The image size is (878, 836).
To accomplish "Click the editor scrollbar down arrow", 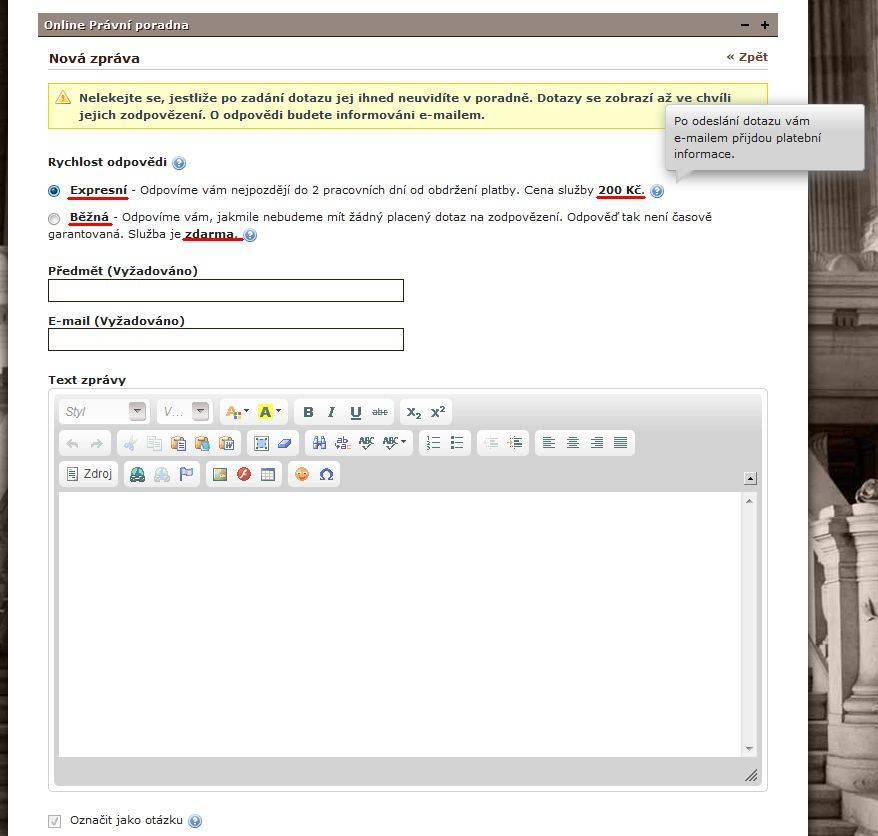I will point(749,749).
